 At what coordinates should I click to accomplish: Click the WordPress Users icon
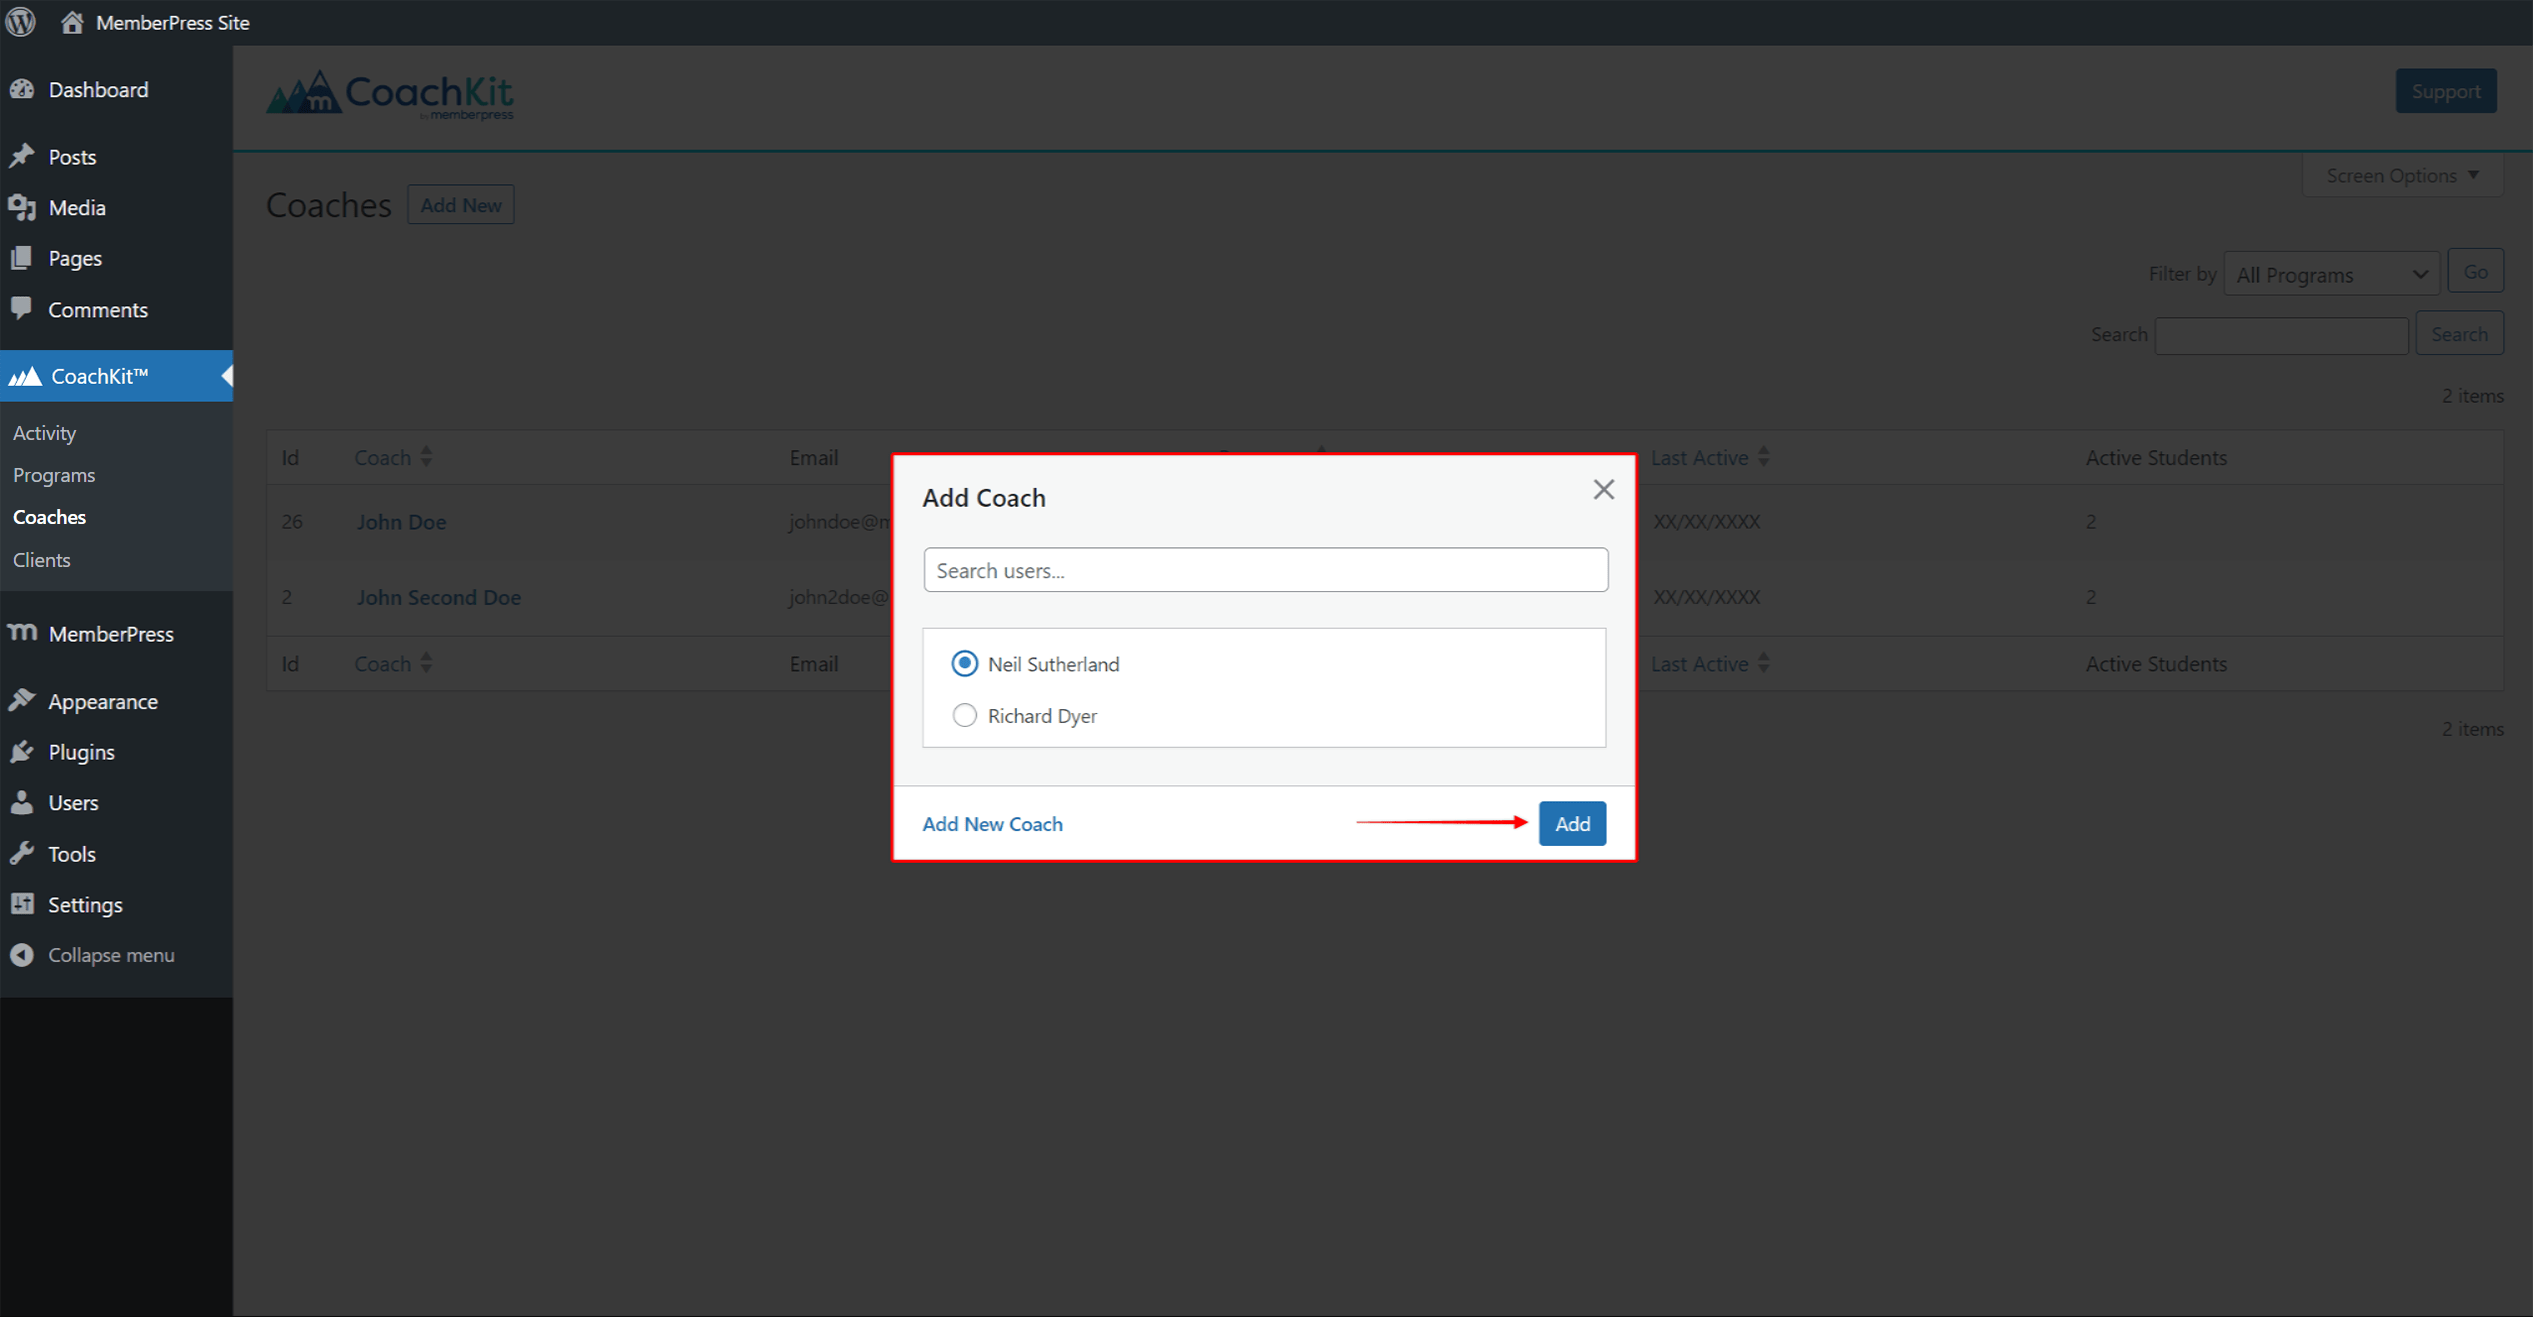click(22, 803)
